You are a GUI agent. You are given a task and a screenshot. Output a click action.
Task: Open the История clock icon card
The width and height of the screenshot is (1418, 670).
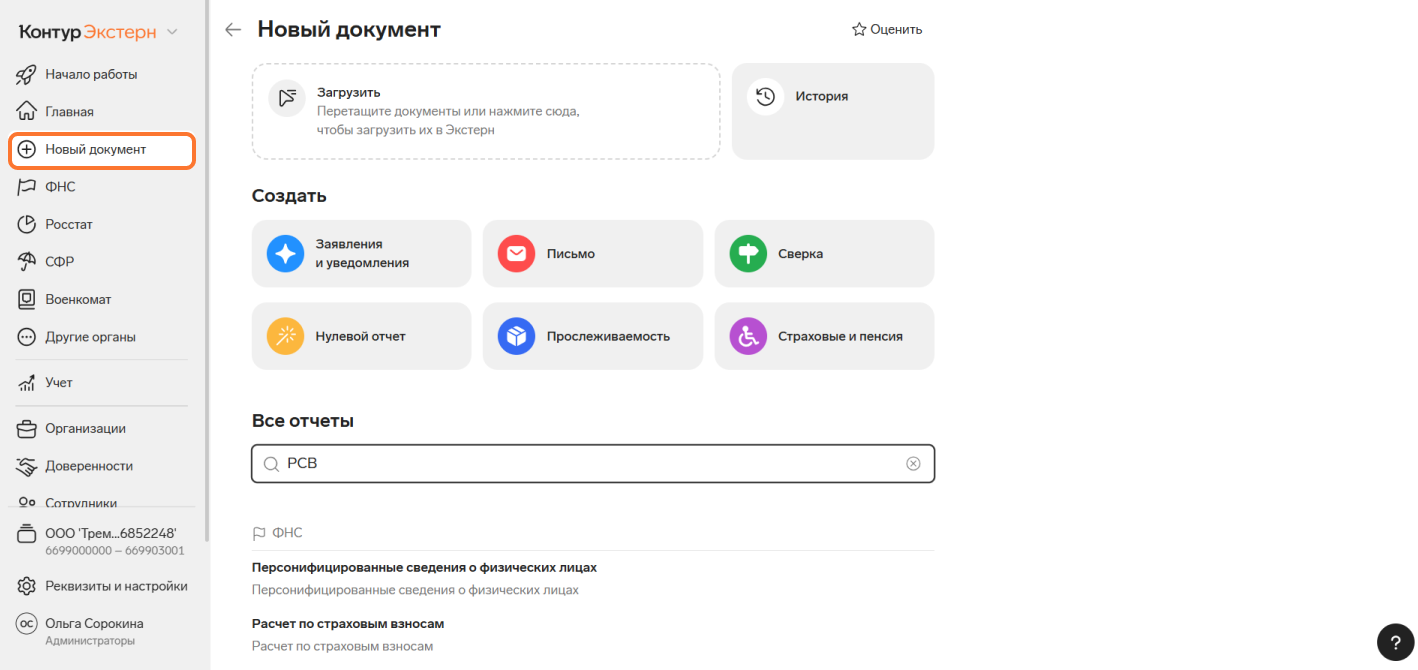766,97
